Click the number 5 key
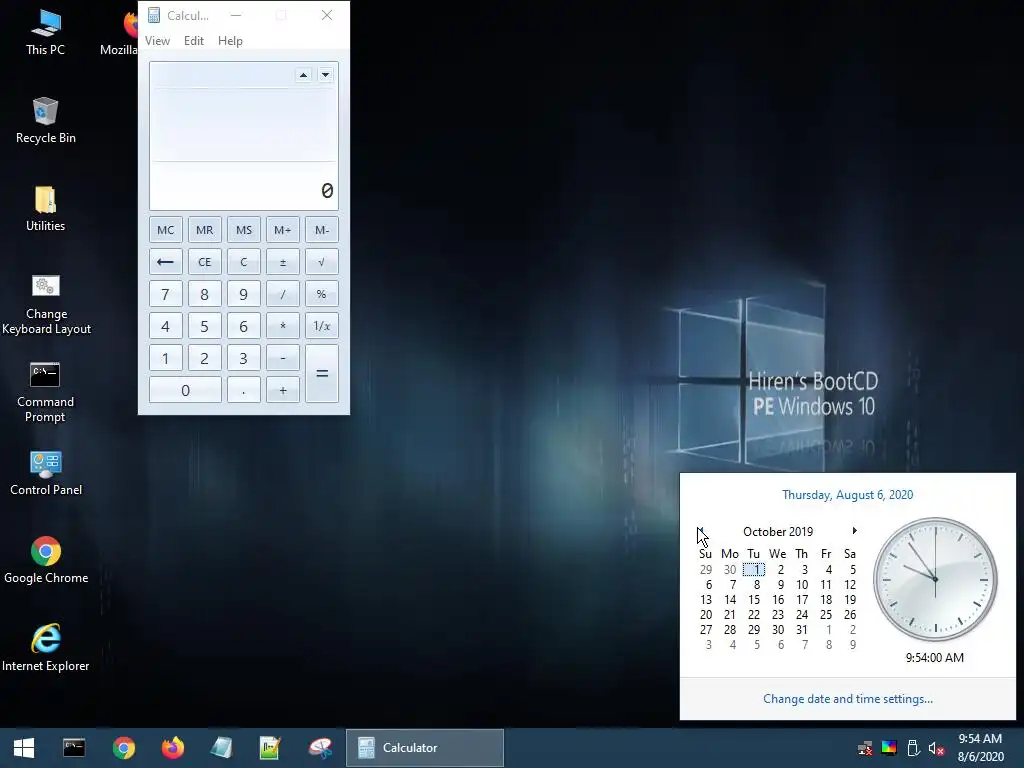This screenshot has height=768, width=1024. [x=204, y=326]
